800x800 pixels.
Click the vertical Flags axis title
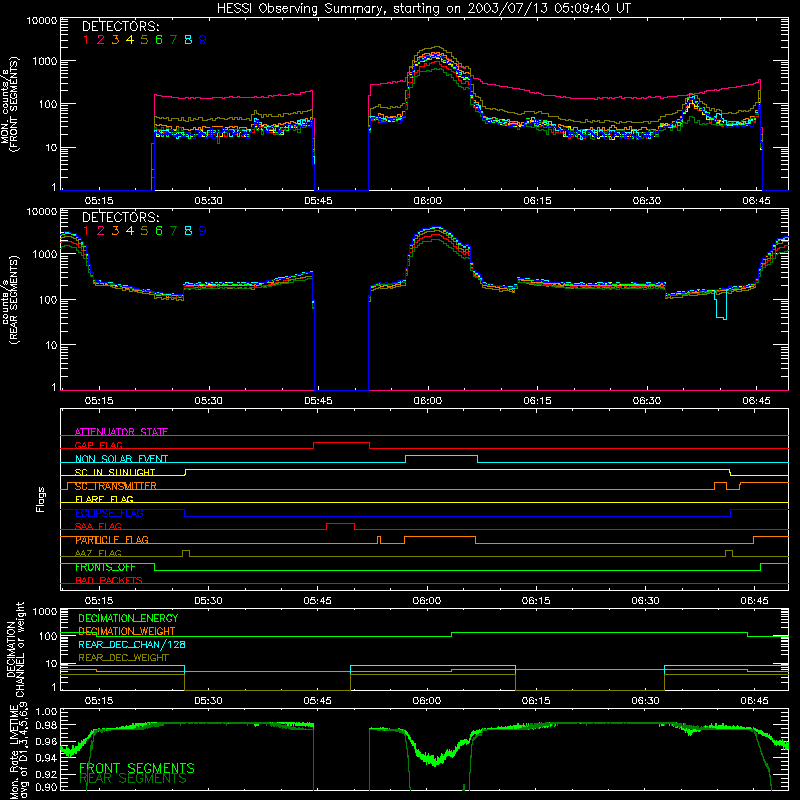[x=41, y=499]
